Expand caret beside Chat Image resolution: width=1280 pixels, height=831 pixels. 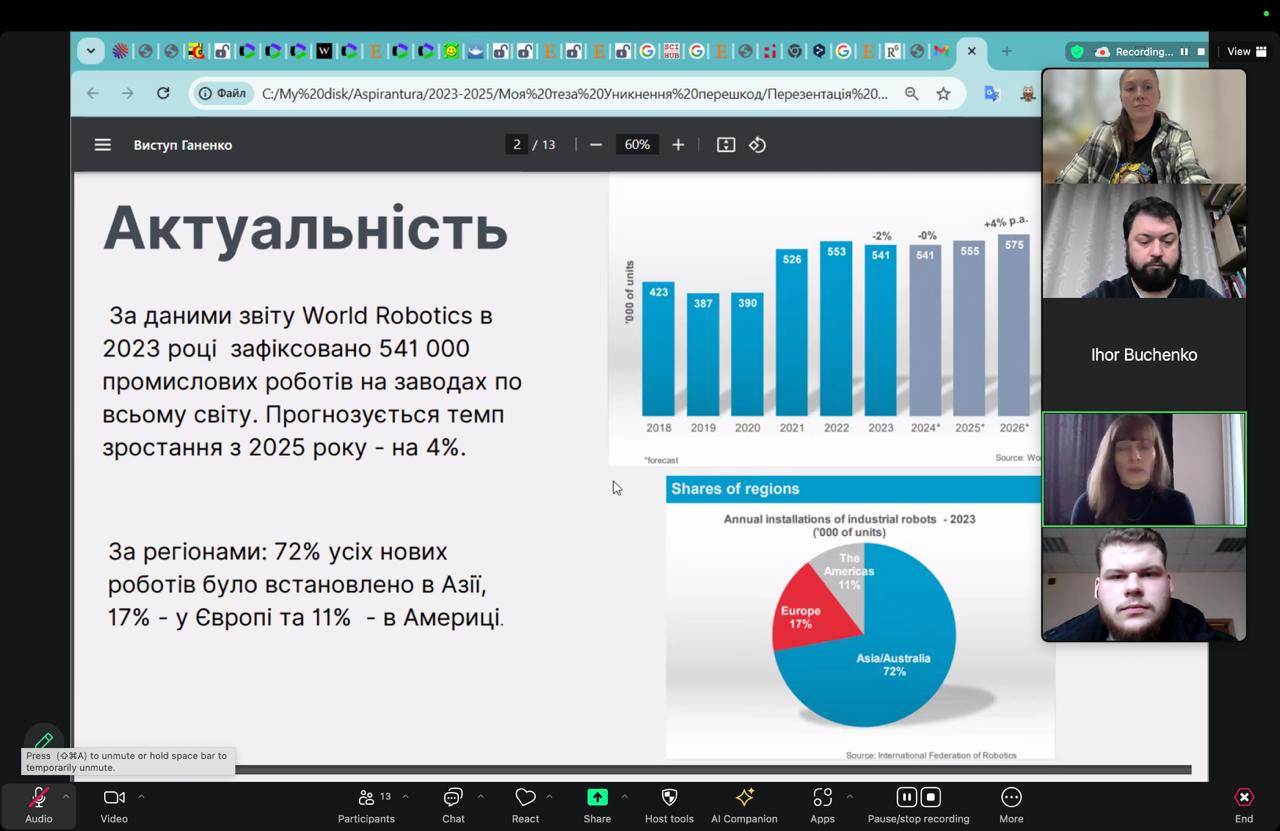click(x=480, y=797)
